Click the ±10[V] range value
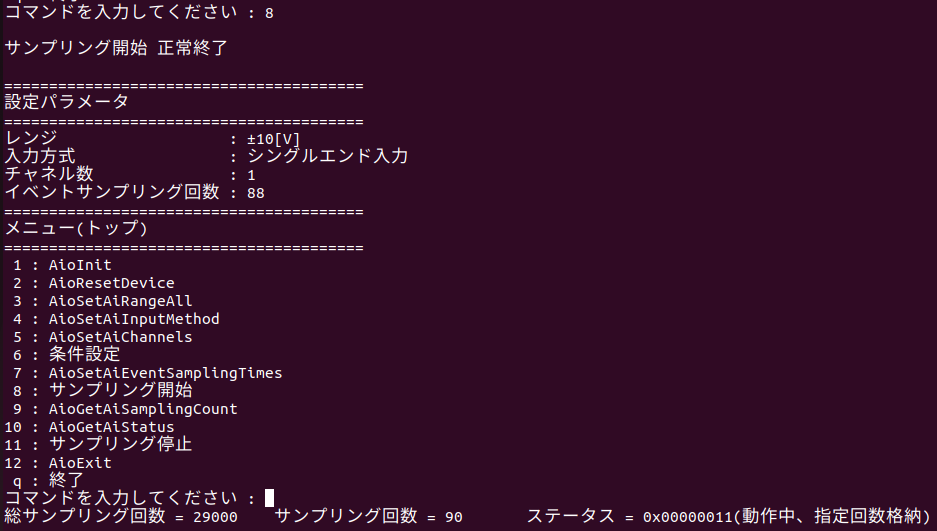The image size is (937, 531). 274,138
